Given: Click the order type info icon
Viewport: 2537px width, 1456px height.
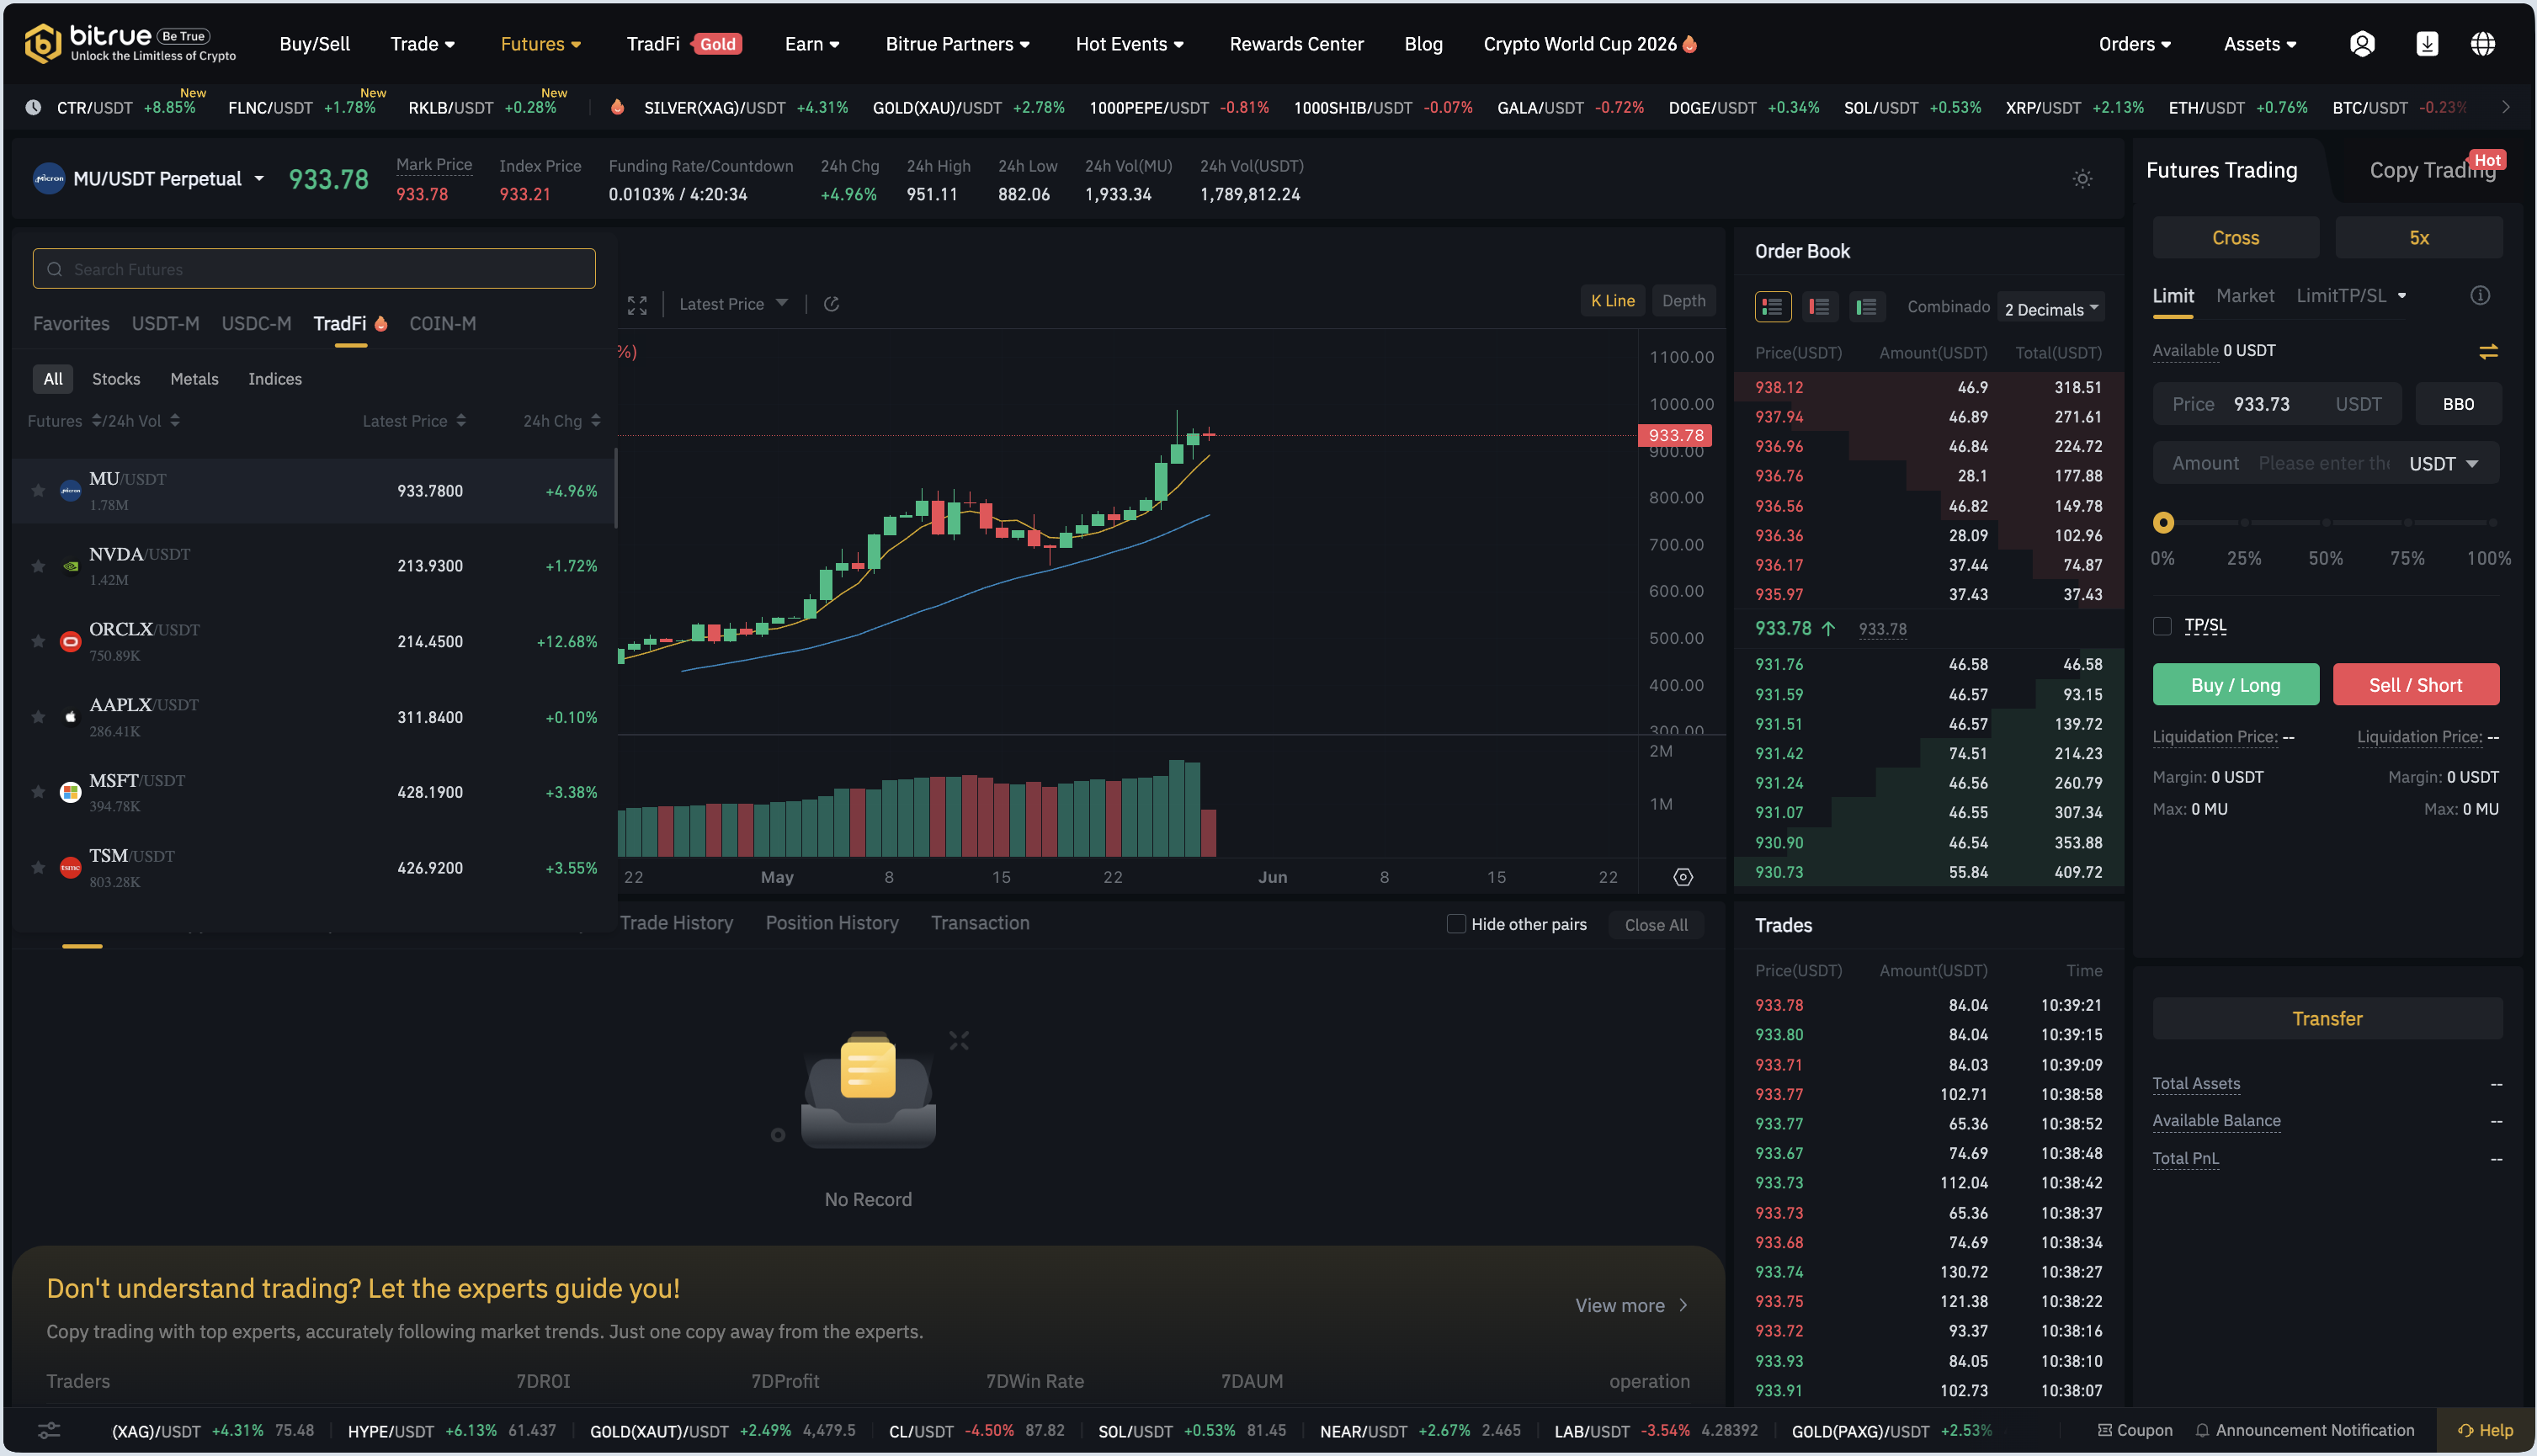Looking at the screenshot, I should pyautogui.click(x=2480, y=295).
